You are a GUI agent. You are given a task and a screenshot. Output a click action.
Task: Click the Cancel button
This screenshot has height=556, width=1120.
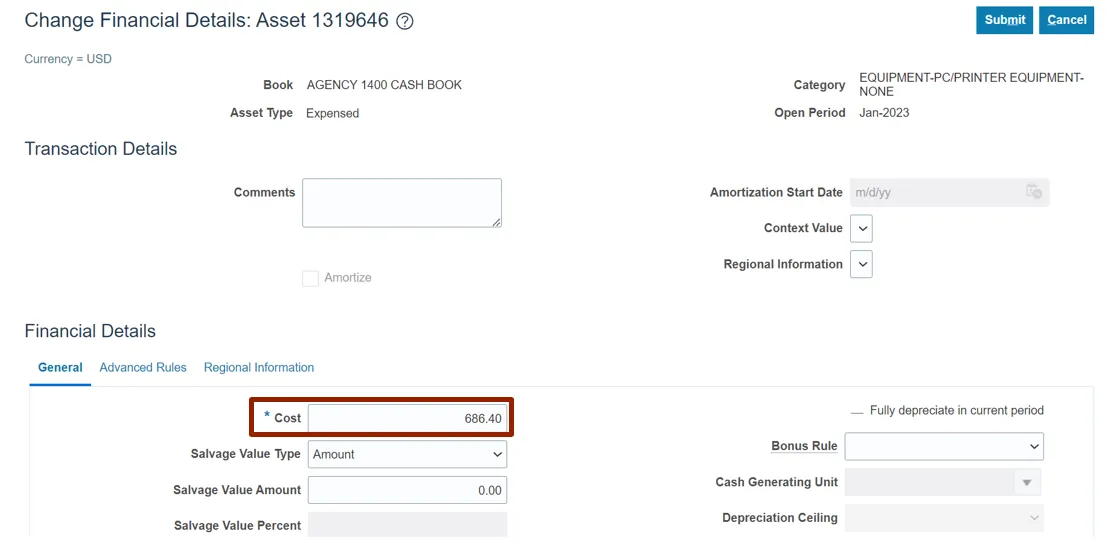(1066, 20)
